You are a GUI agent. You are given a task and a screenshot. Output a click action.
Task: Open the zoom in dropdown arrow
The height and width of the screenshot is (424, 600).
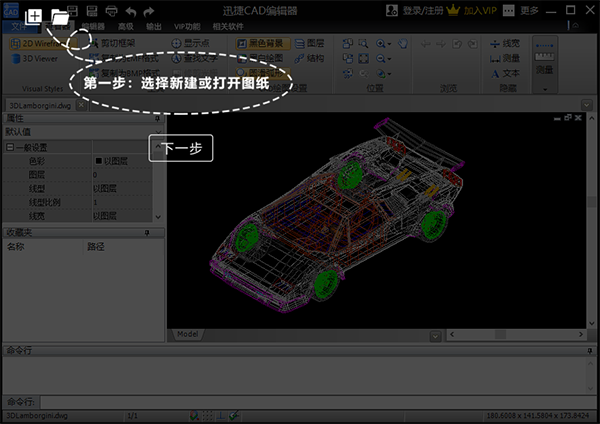click(x=390, y=44)
